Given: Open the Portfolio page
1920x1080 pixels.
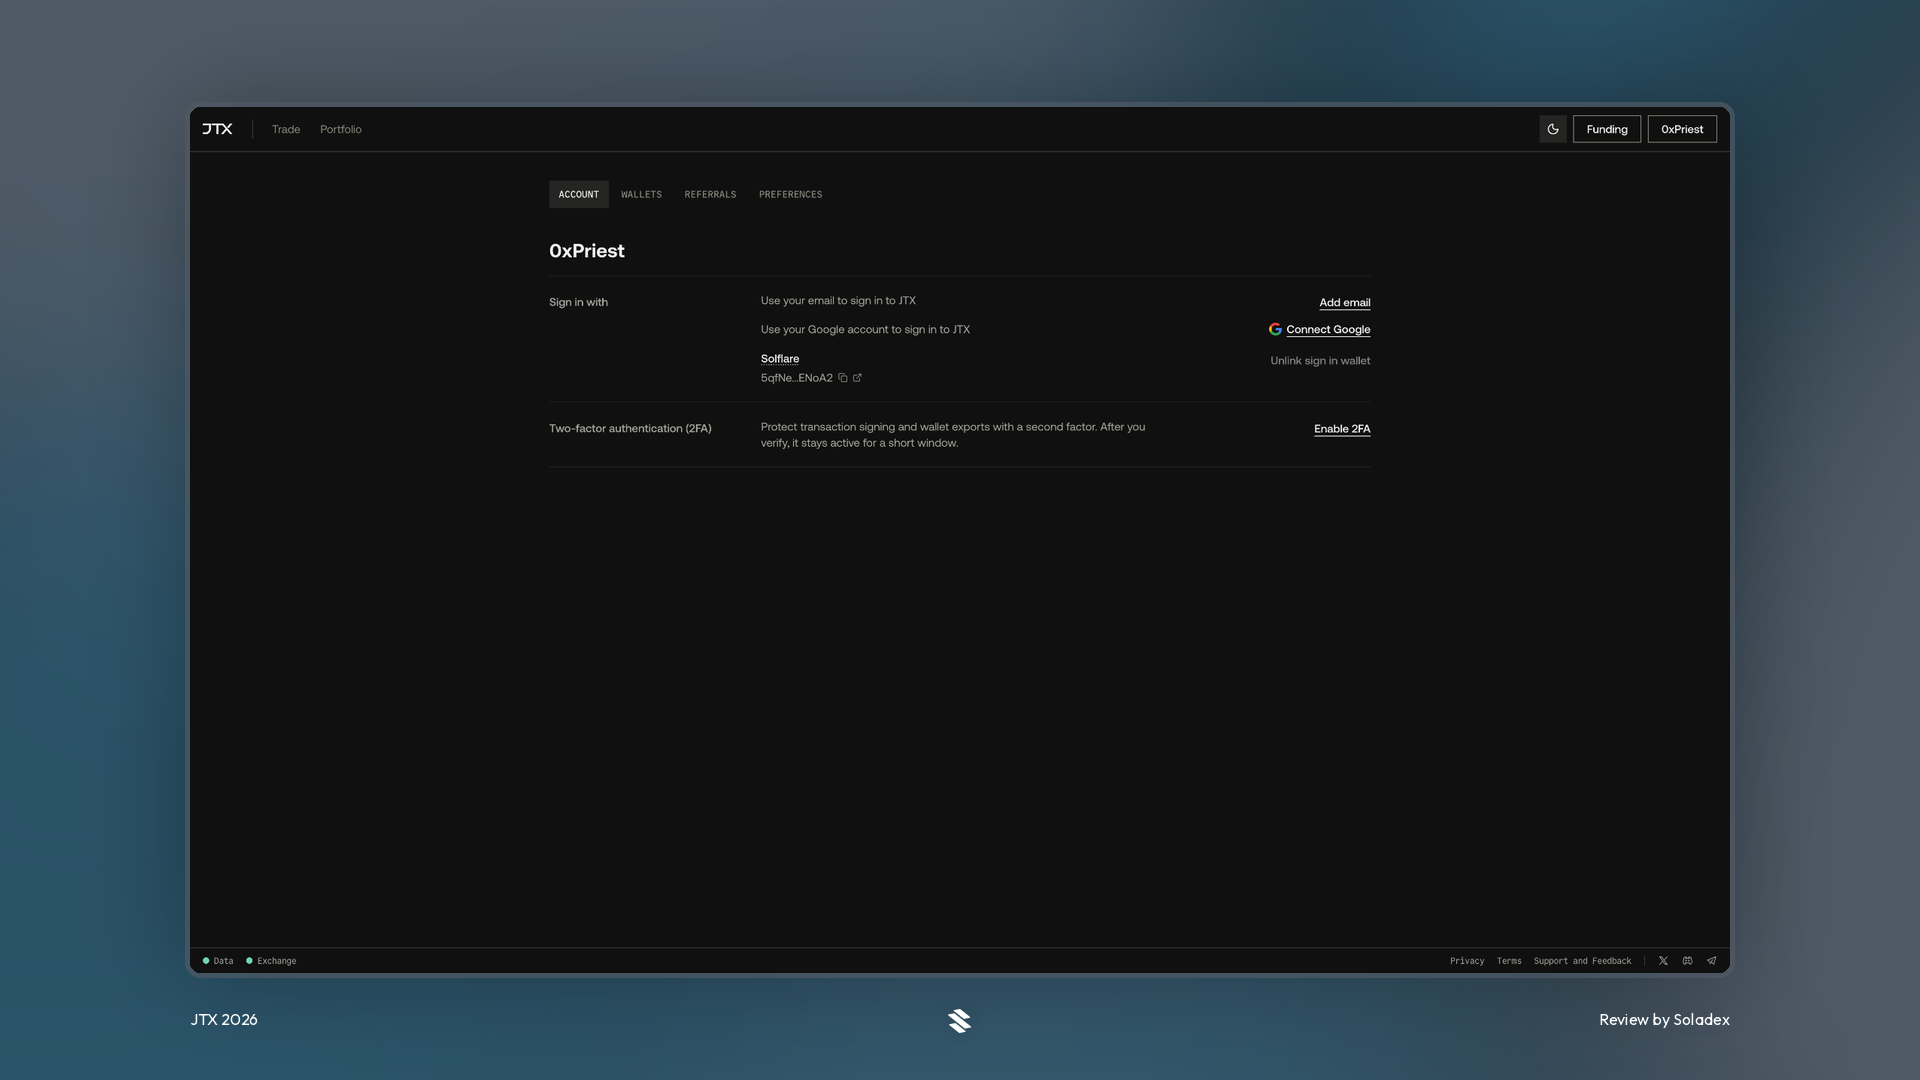Looking at the screenshot, I should click(341, 129).
